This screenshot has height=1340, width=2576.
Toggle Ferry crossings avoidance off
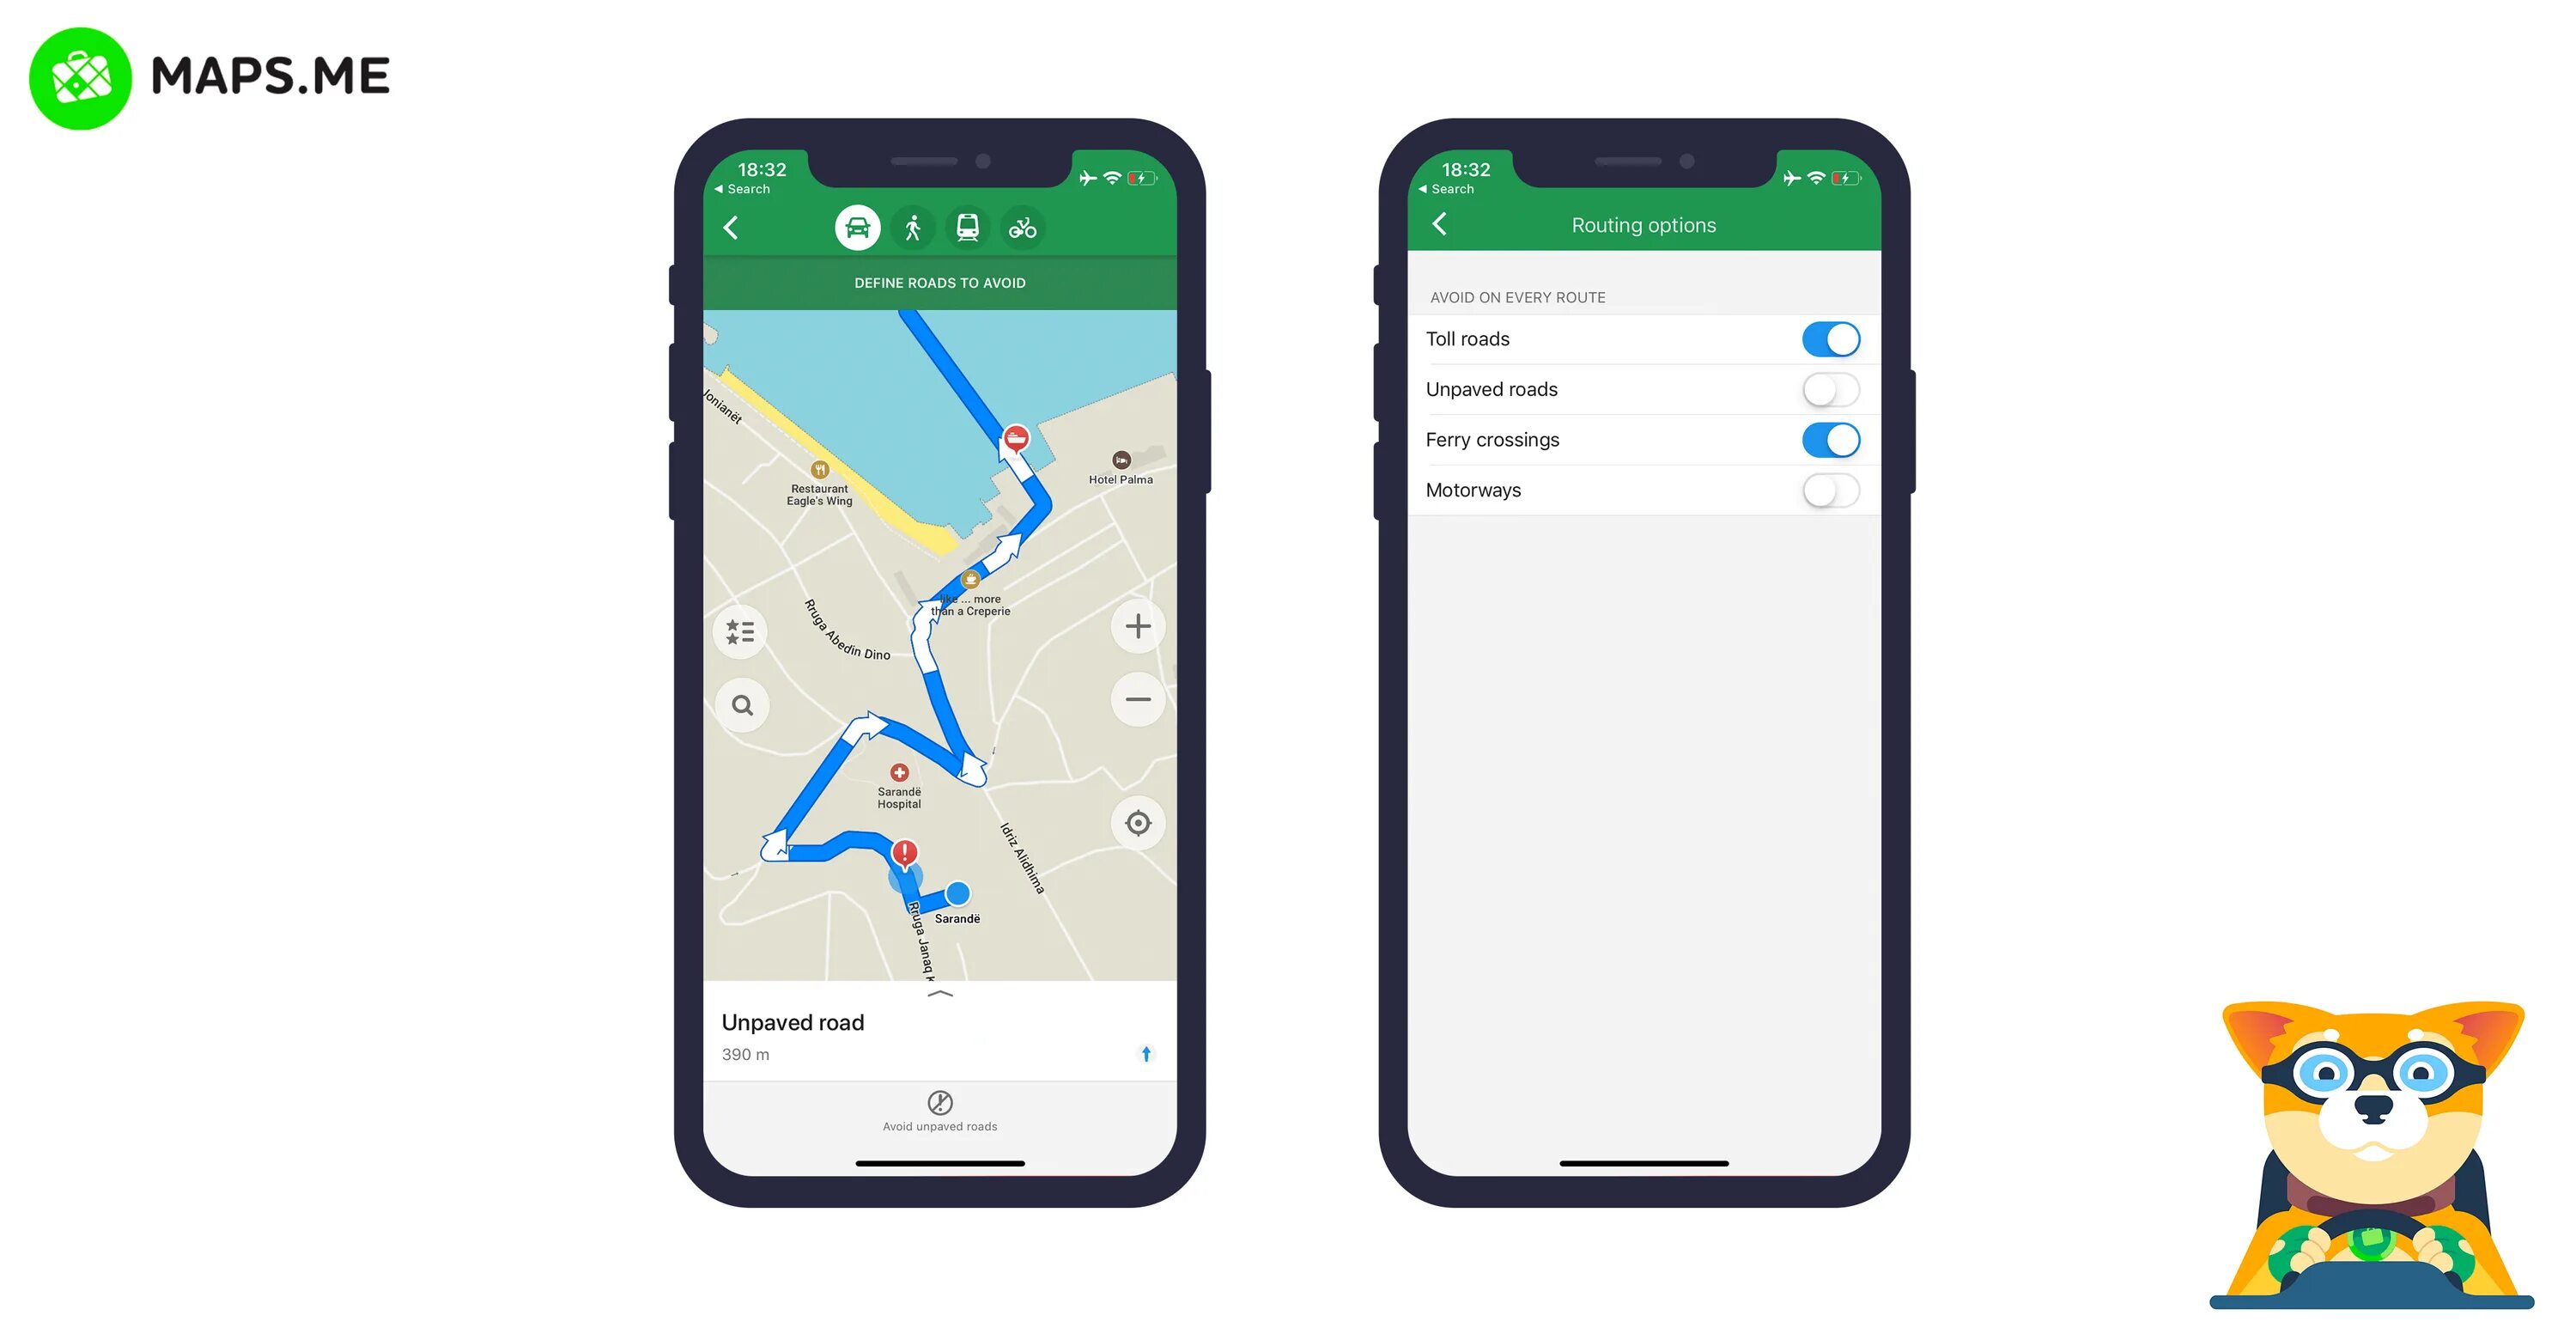click(1830, 440)
